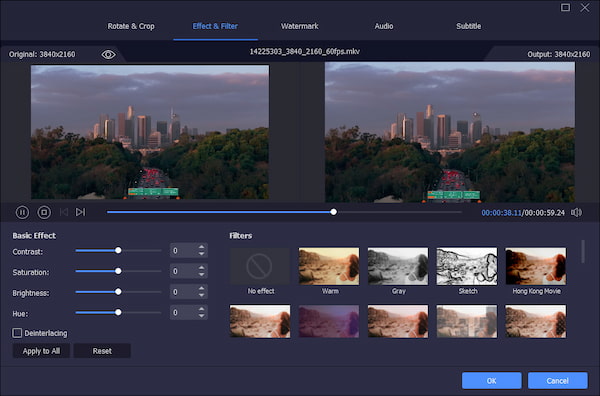
Task: Select first filter in second row
Action: point(260,321)
